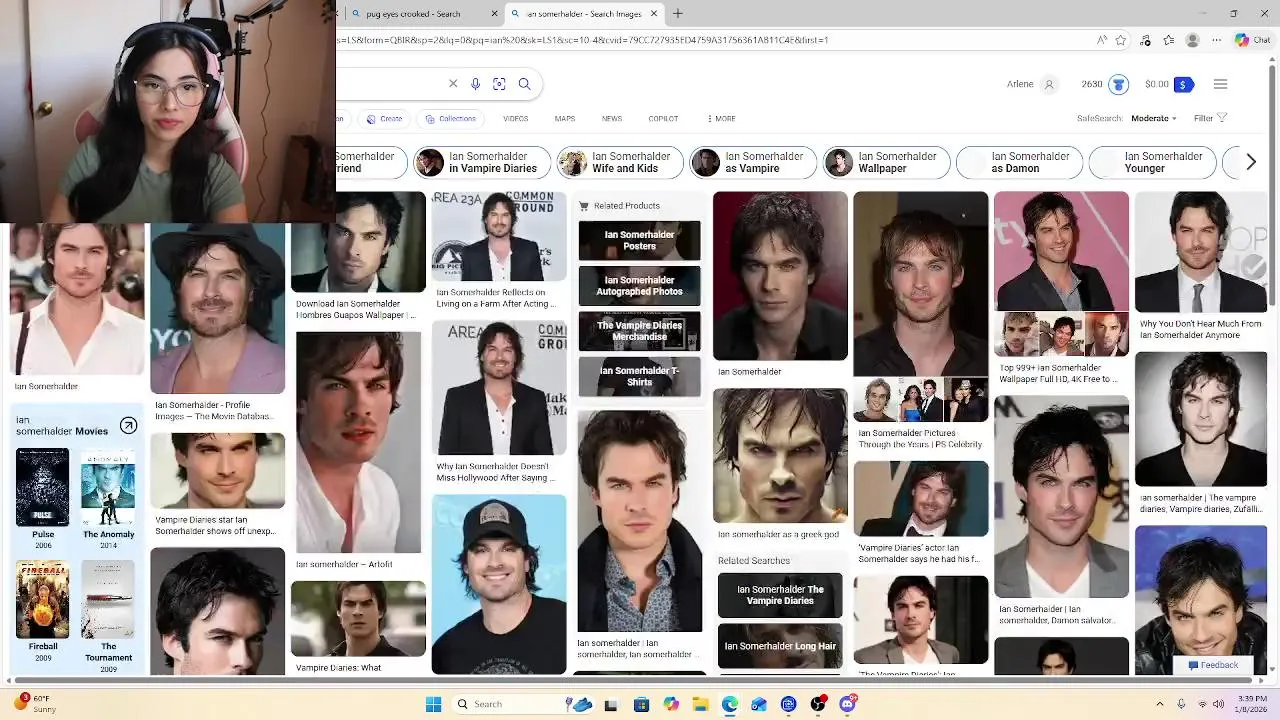Open File Explorer from taskbar
This screenshot has height=720, width=1280.
pyautogui.click(x=701, y=704)
